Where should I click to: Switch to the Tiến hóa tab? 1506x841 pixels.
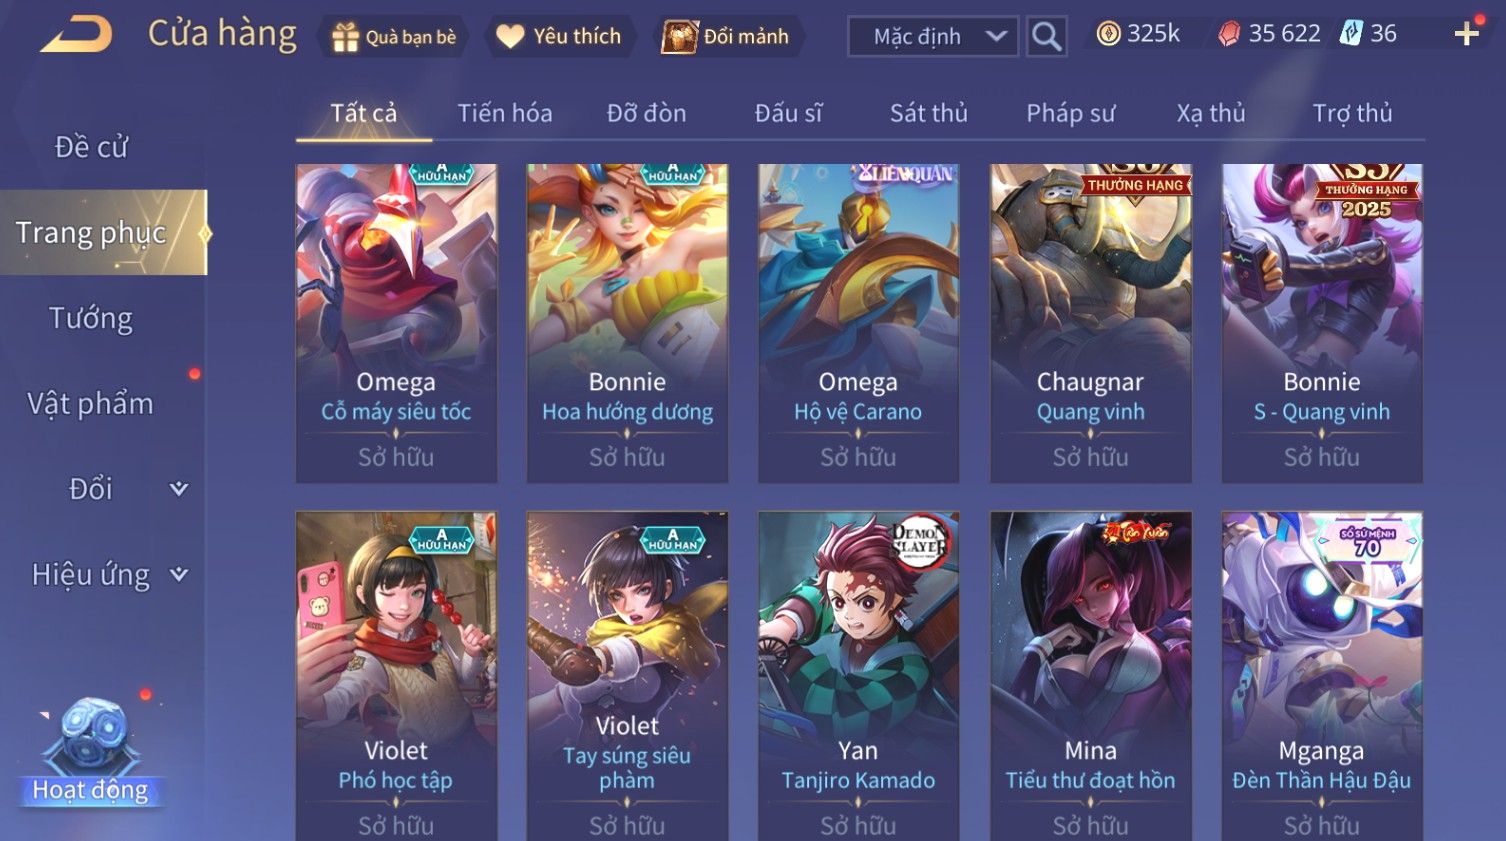tap(505, 113)
